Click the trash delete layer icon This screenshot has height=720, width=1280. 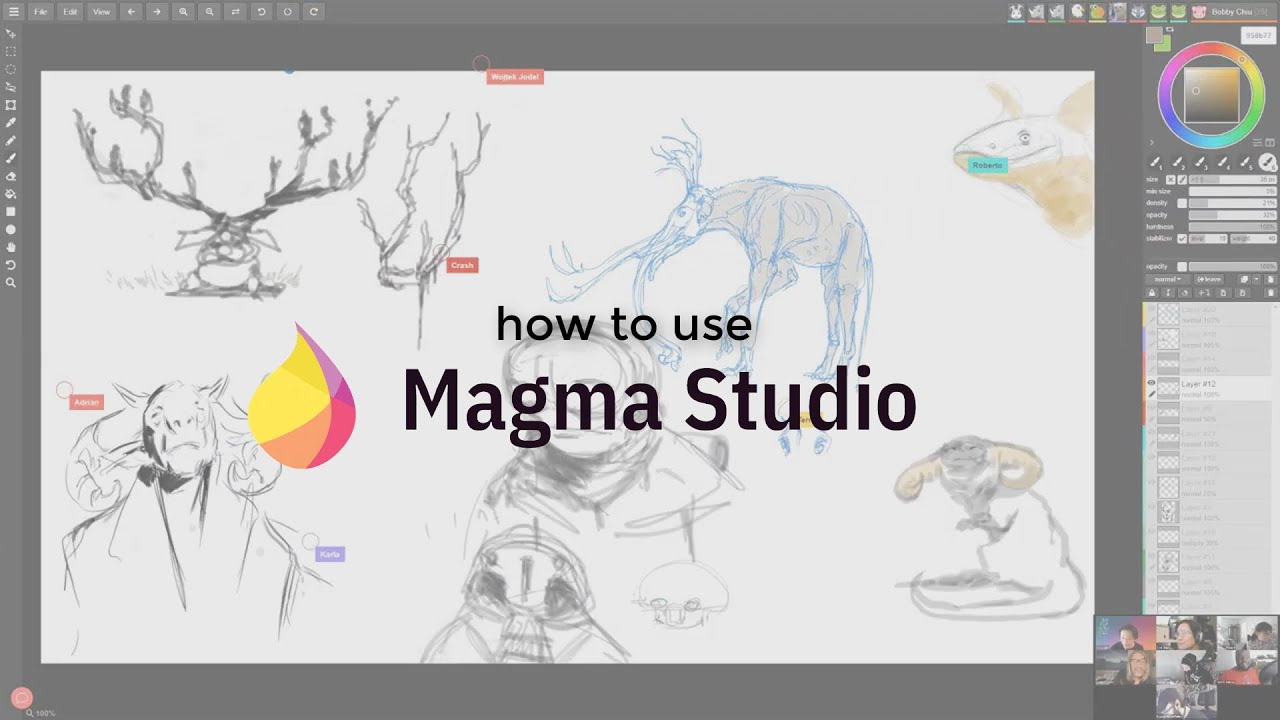click(1270, 293)
